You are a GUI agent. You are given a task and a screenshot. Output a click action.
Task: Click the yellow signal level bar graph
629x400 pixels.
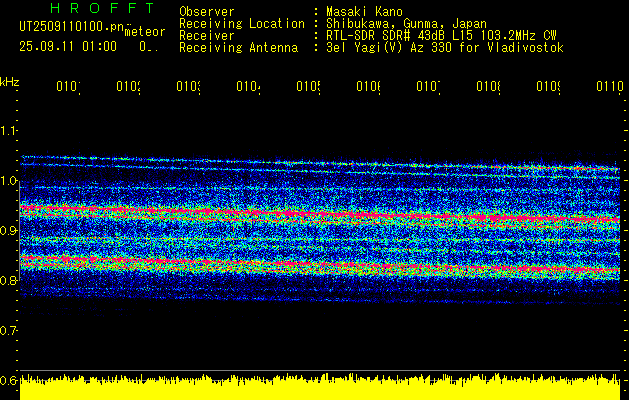pos(320,387)
